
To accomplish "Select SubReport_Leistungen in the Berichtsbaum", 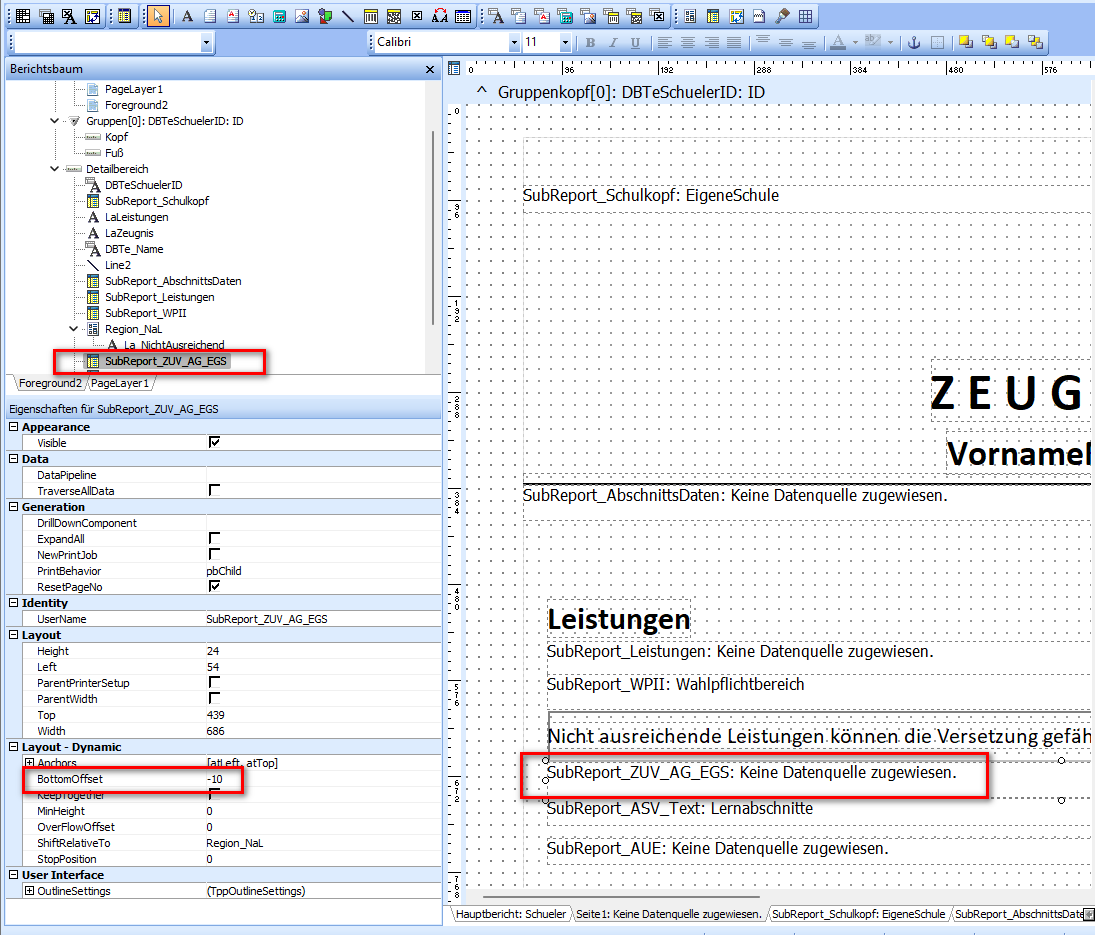I will (159, 297).
